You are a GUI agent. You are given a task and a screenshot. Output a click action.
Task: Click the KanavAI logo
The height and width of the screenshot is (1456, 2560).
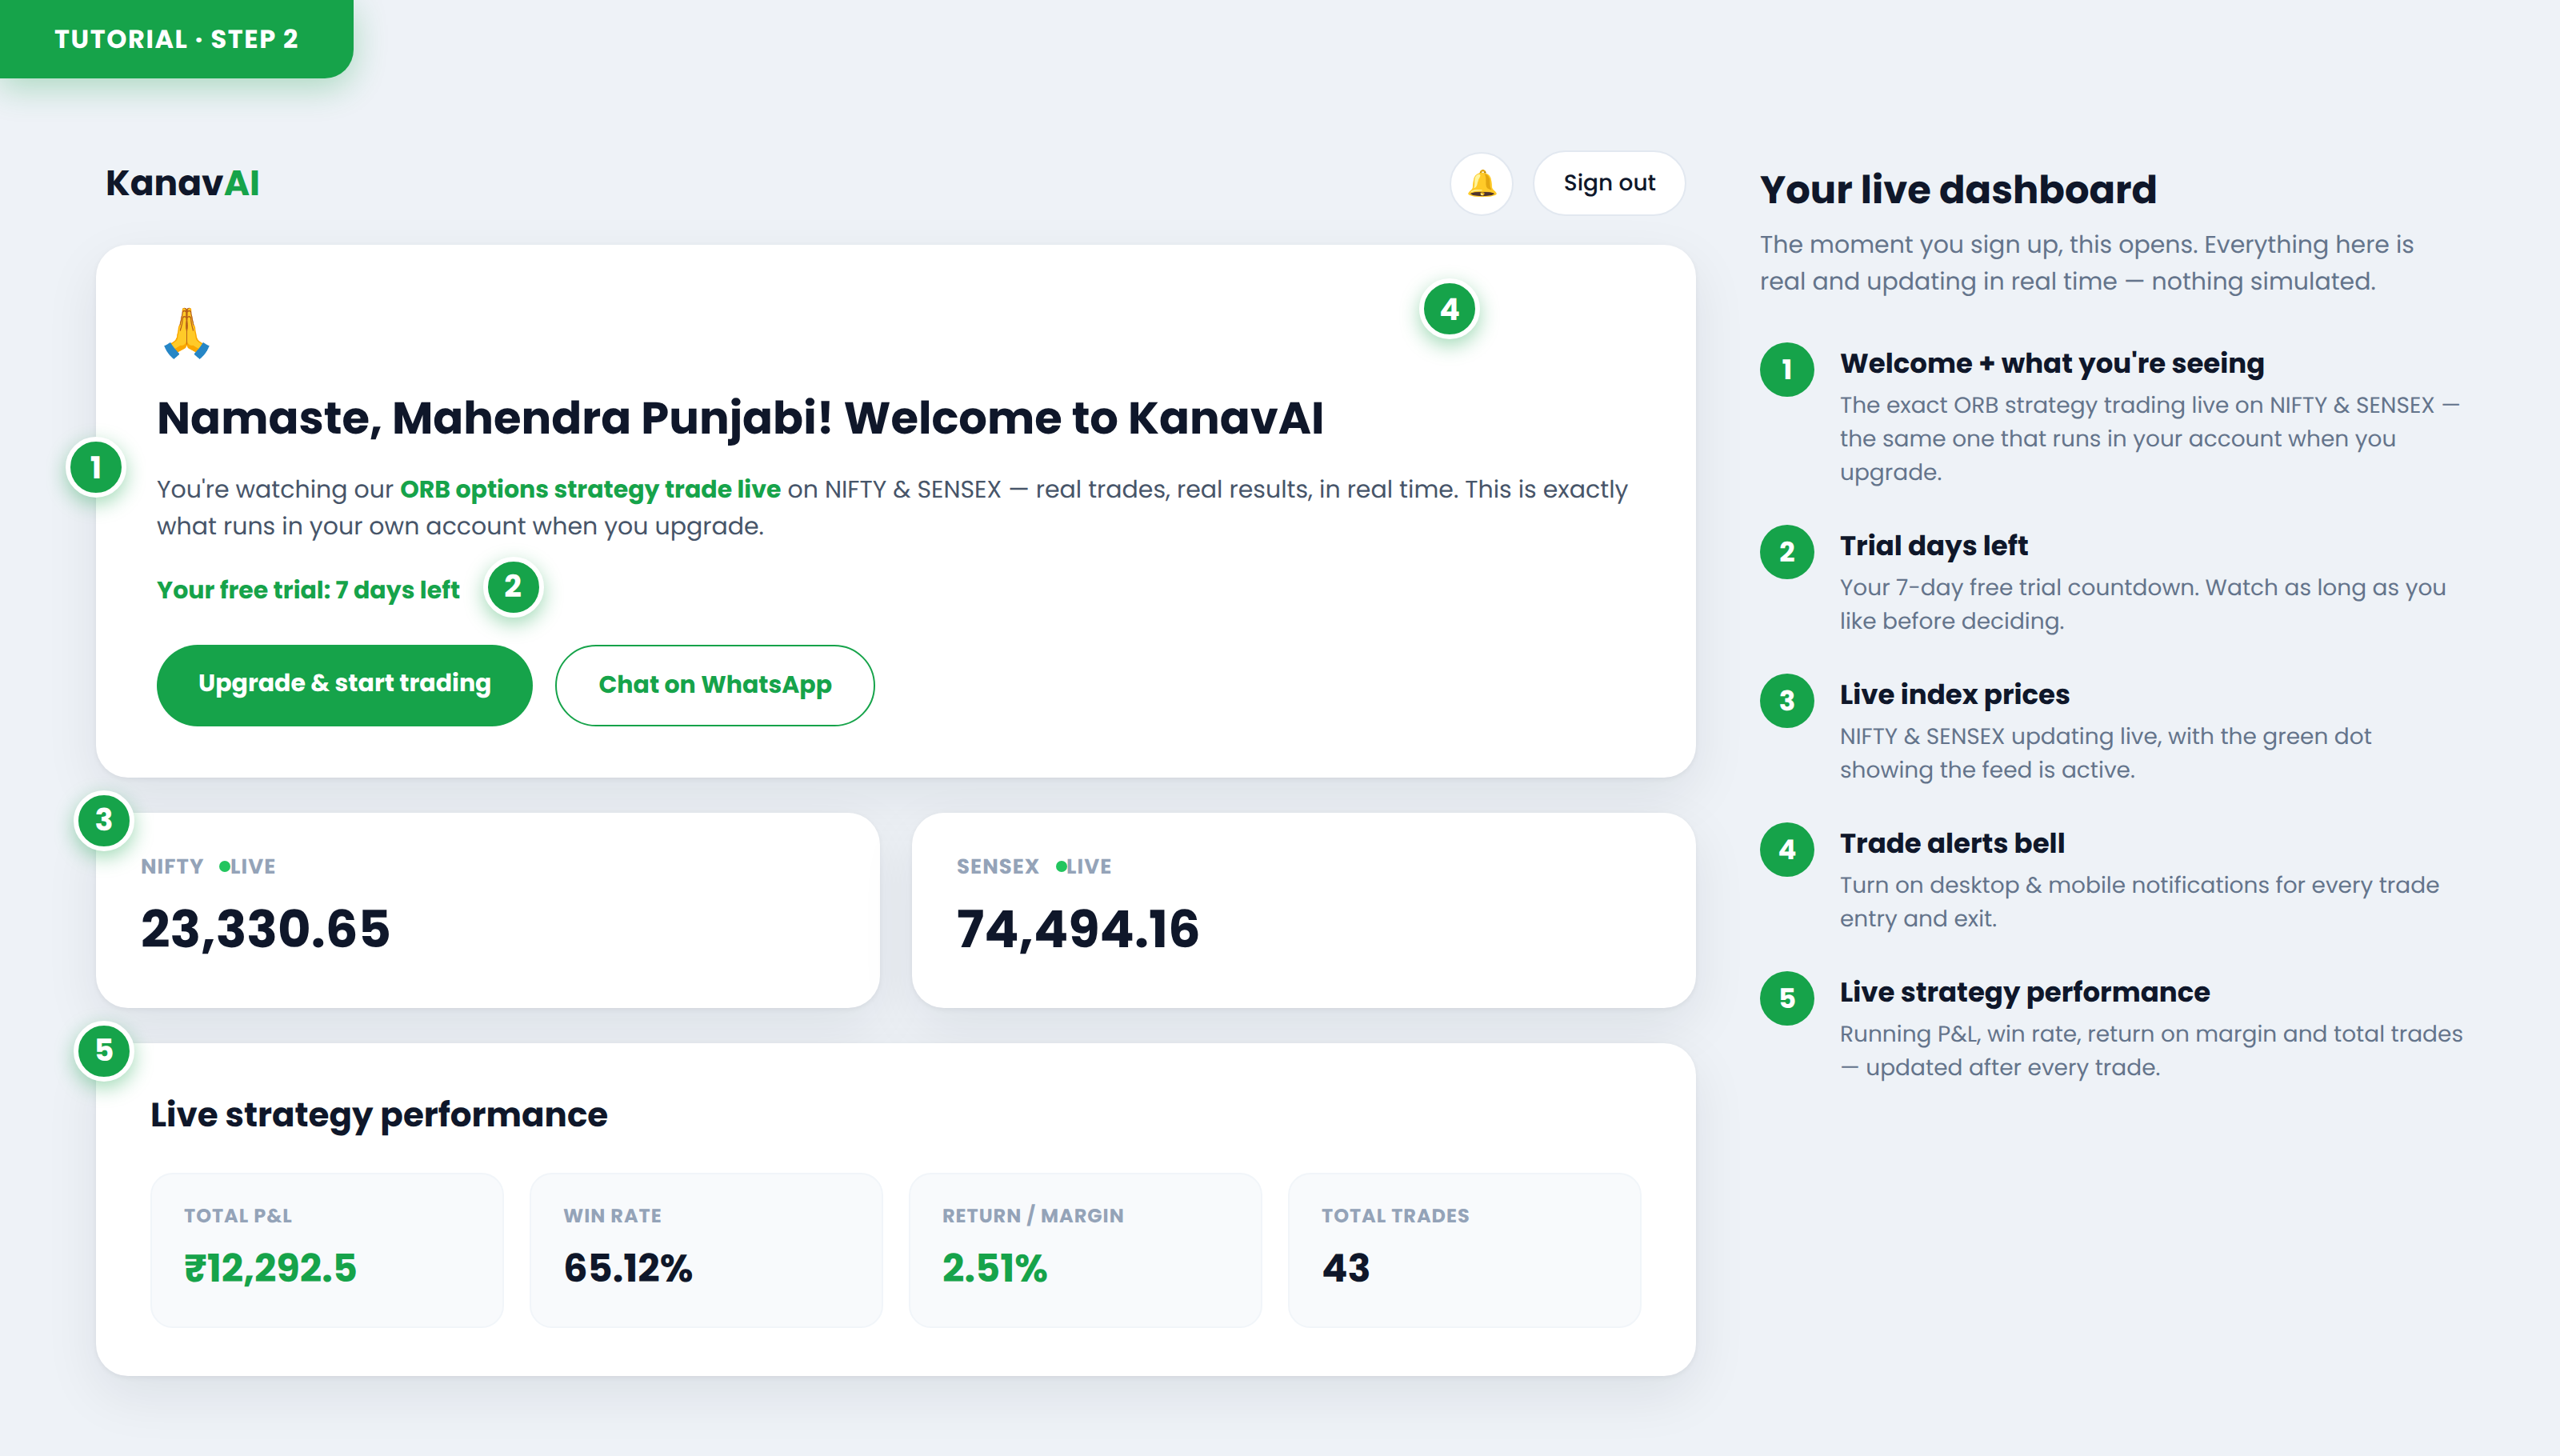click(x=183, y=183)
